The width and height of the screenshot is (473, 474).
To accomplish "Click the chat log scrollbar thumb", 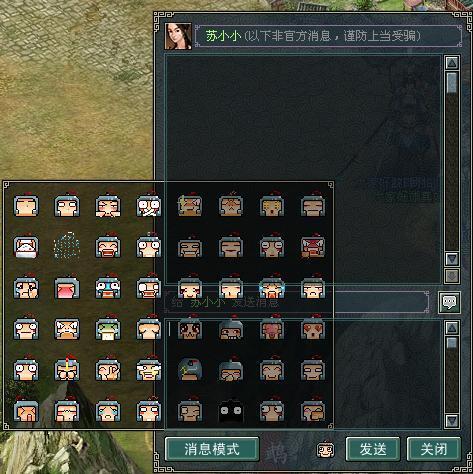I will (x=452, y=82).
